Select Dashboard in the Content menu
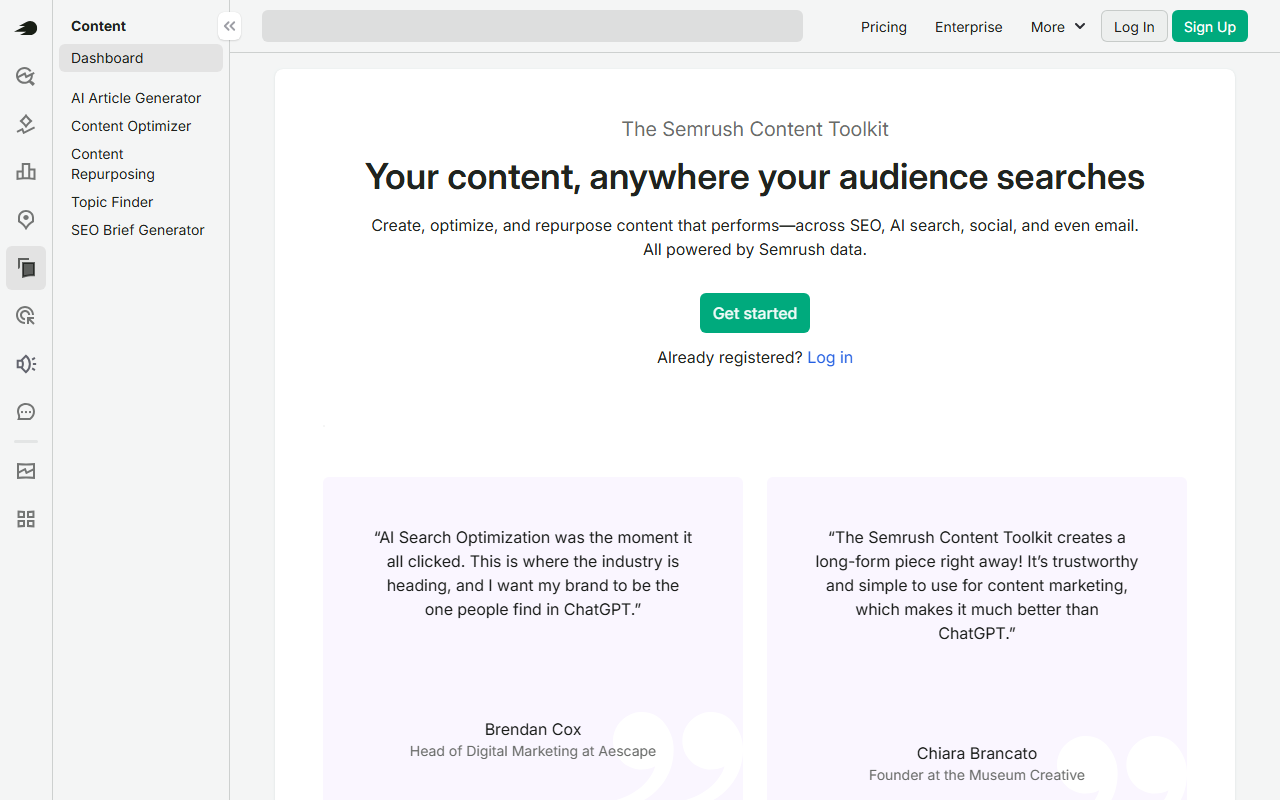 [141, 58]
